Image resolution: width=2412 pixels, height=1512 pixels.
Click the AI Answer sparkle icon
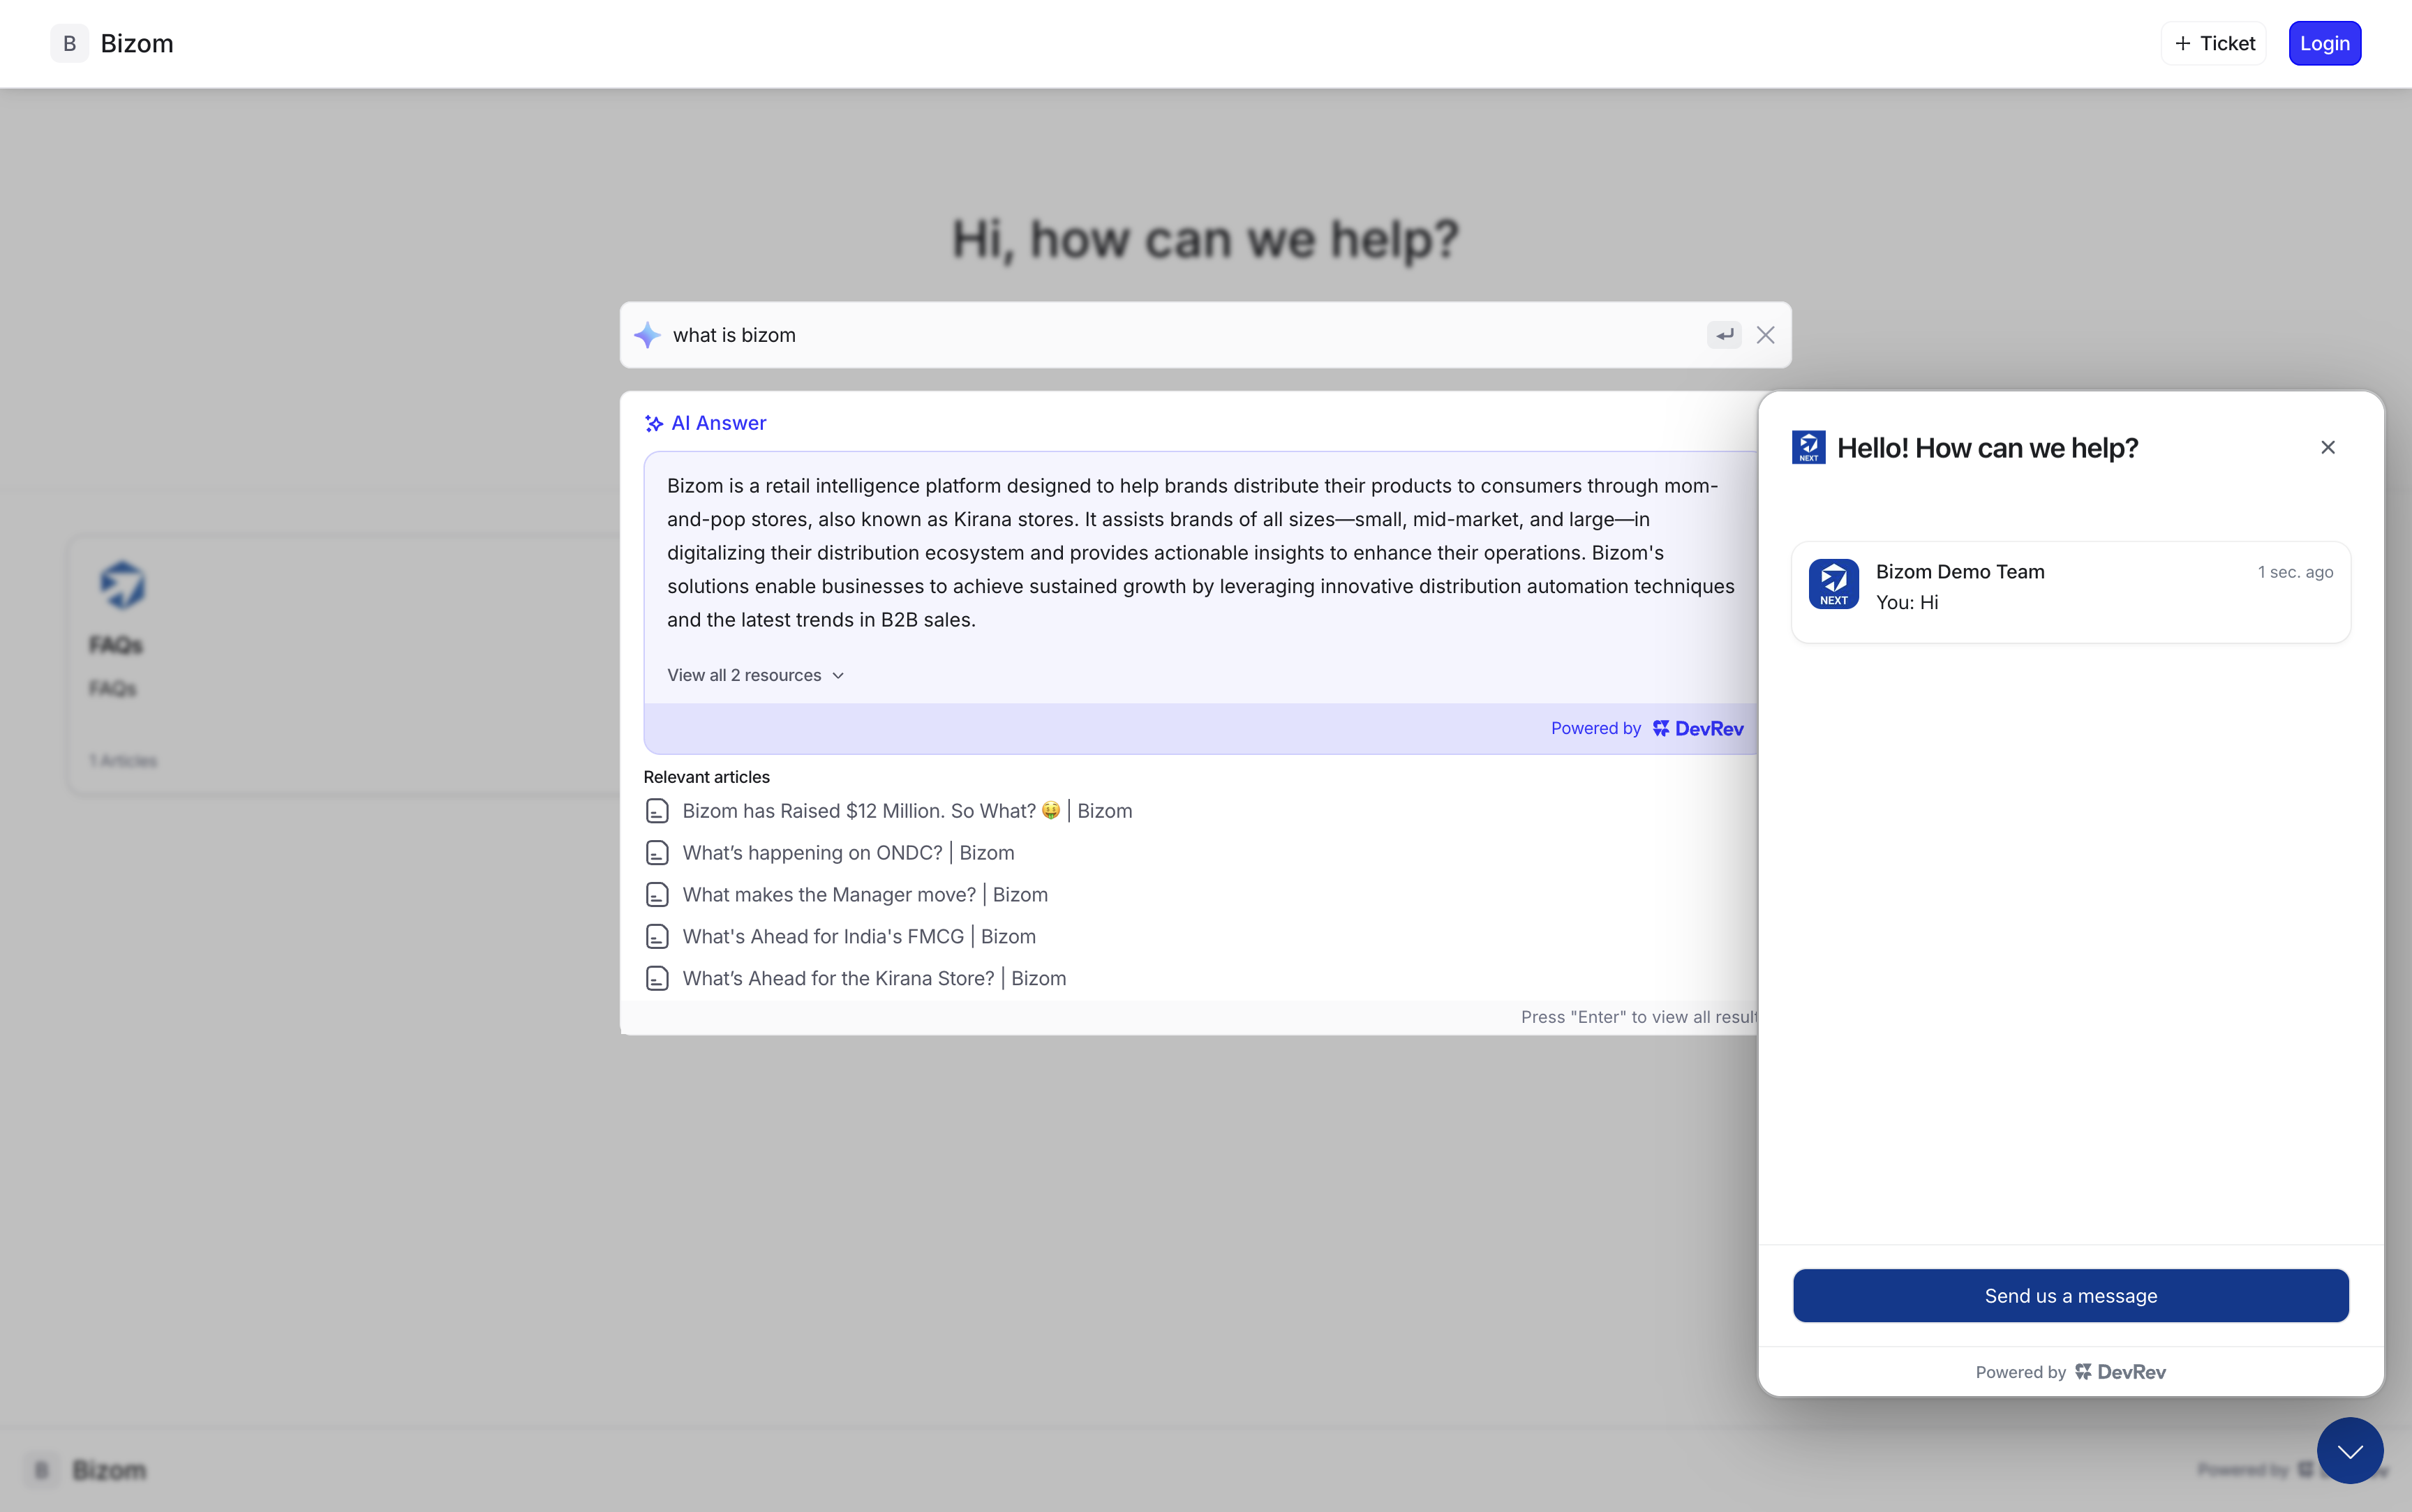tap(654, 423)
